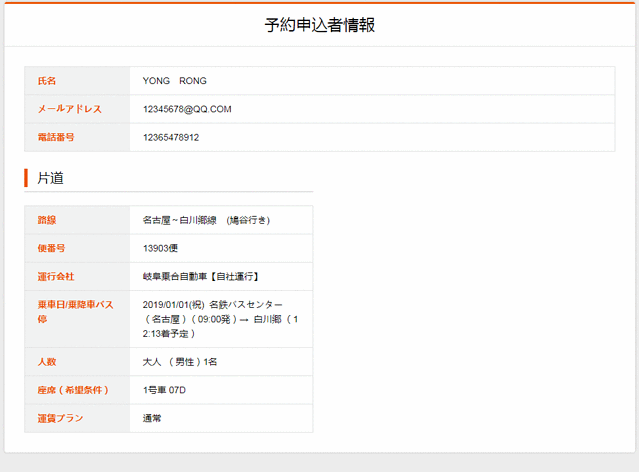The height and width of the screenshot is (472, 639).
Task: Click the name value YONG RONG
Action: coord(175,81)
